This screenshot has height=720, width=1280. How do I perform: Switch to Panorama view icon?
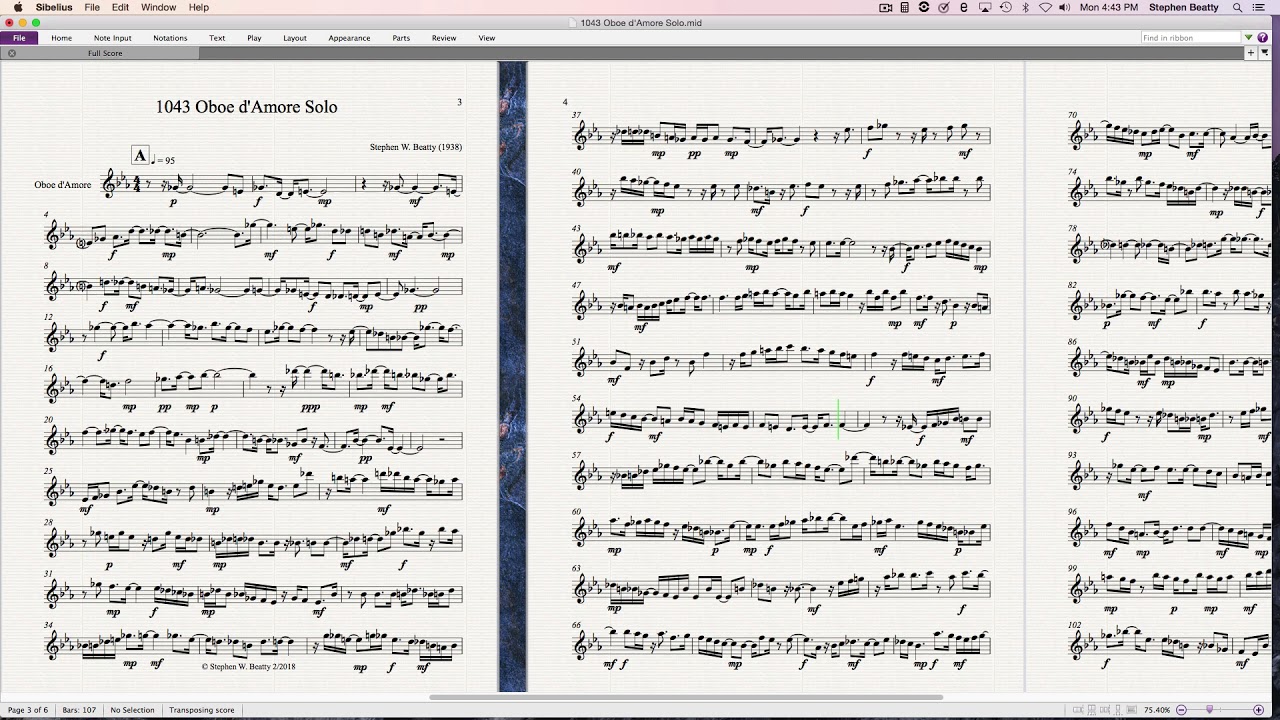pos(1131,710)
